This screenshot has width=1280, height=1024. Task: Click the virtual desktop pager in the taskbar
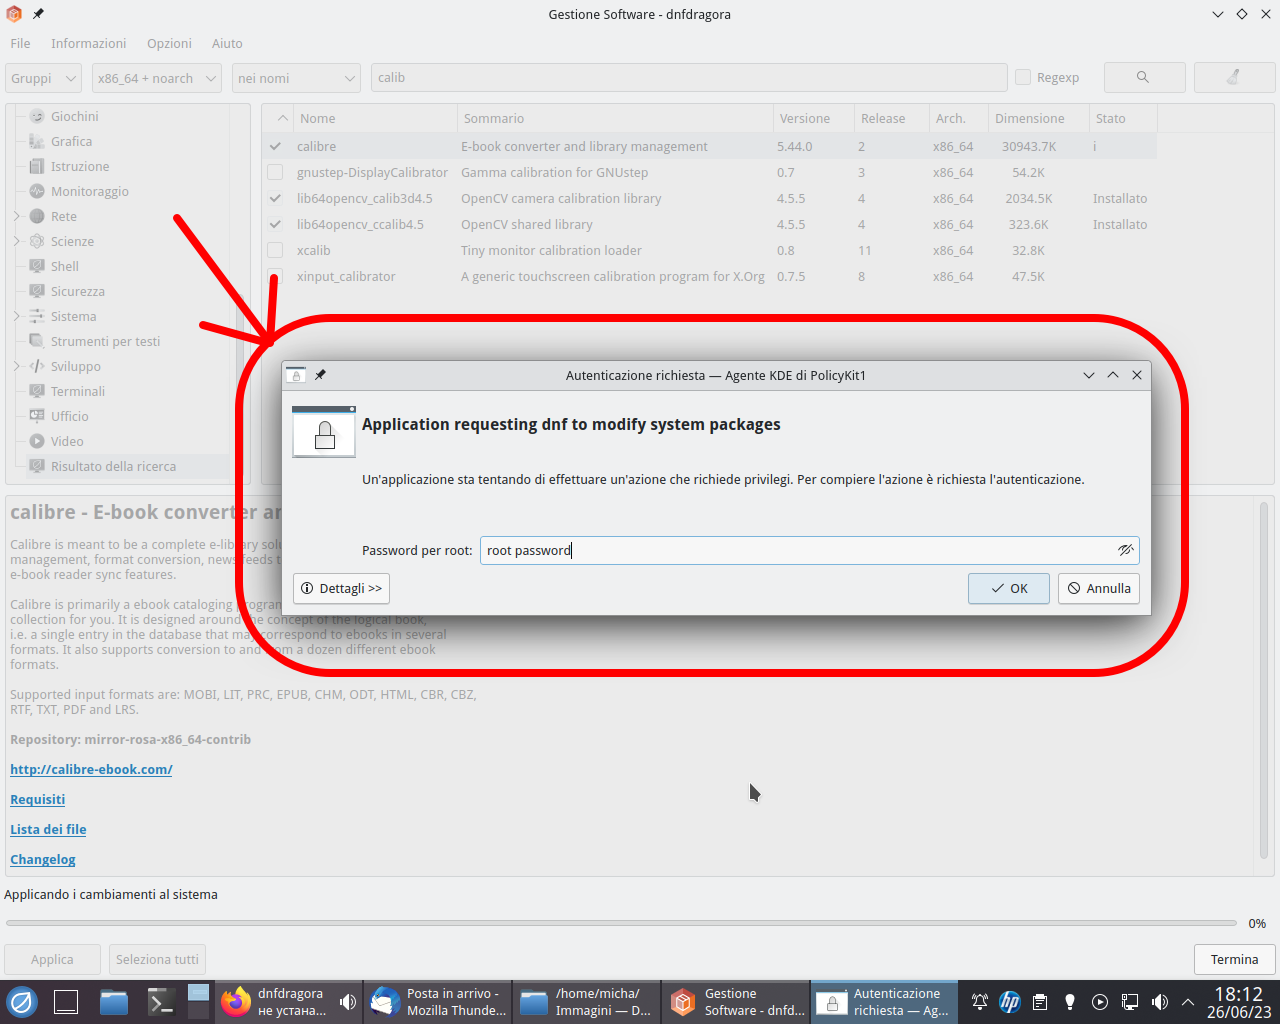pos(198,1002)
